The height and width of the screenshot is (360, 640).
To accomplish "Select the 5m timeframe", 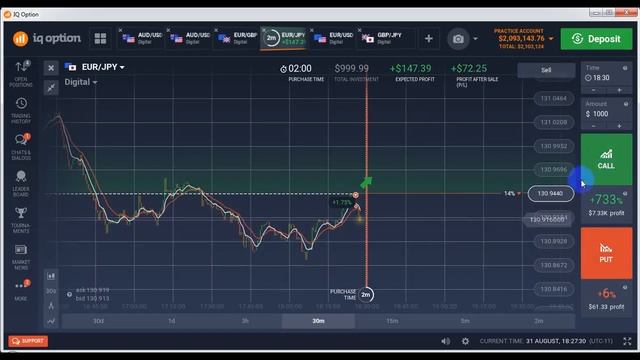I will click(x=465, y=321).
